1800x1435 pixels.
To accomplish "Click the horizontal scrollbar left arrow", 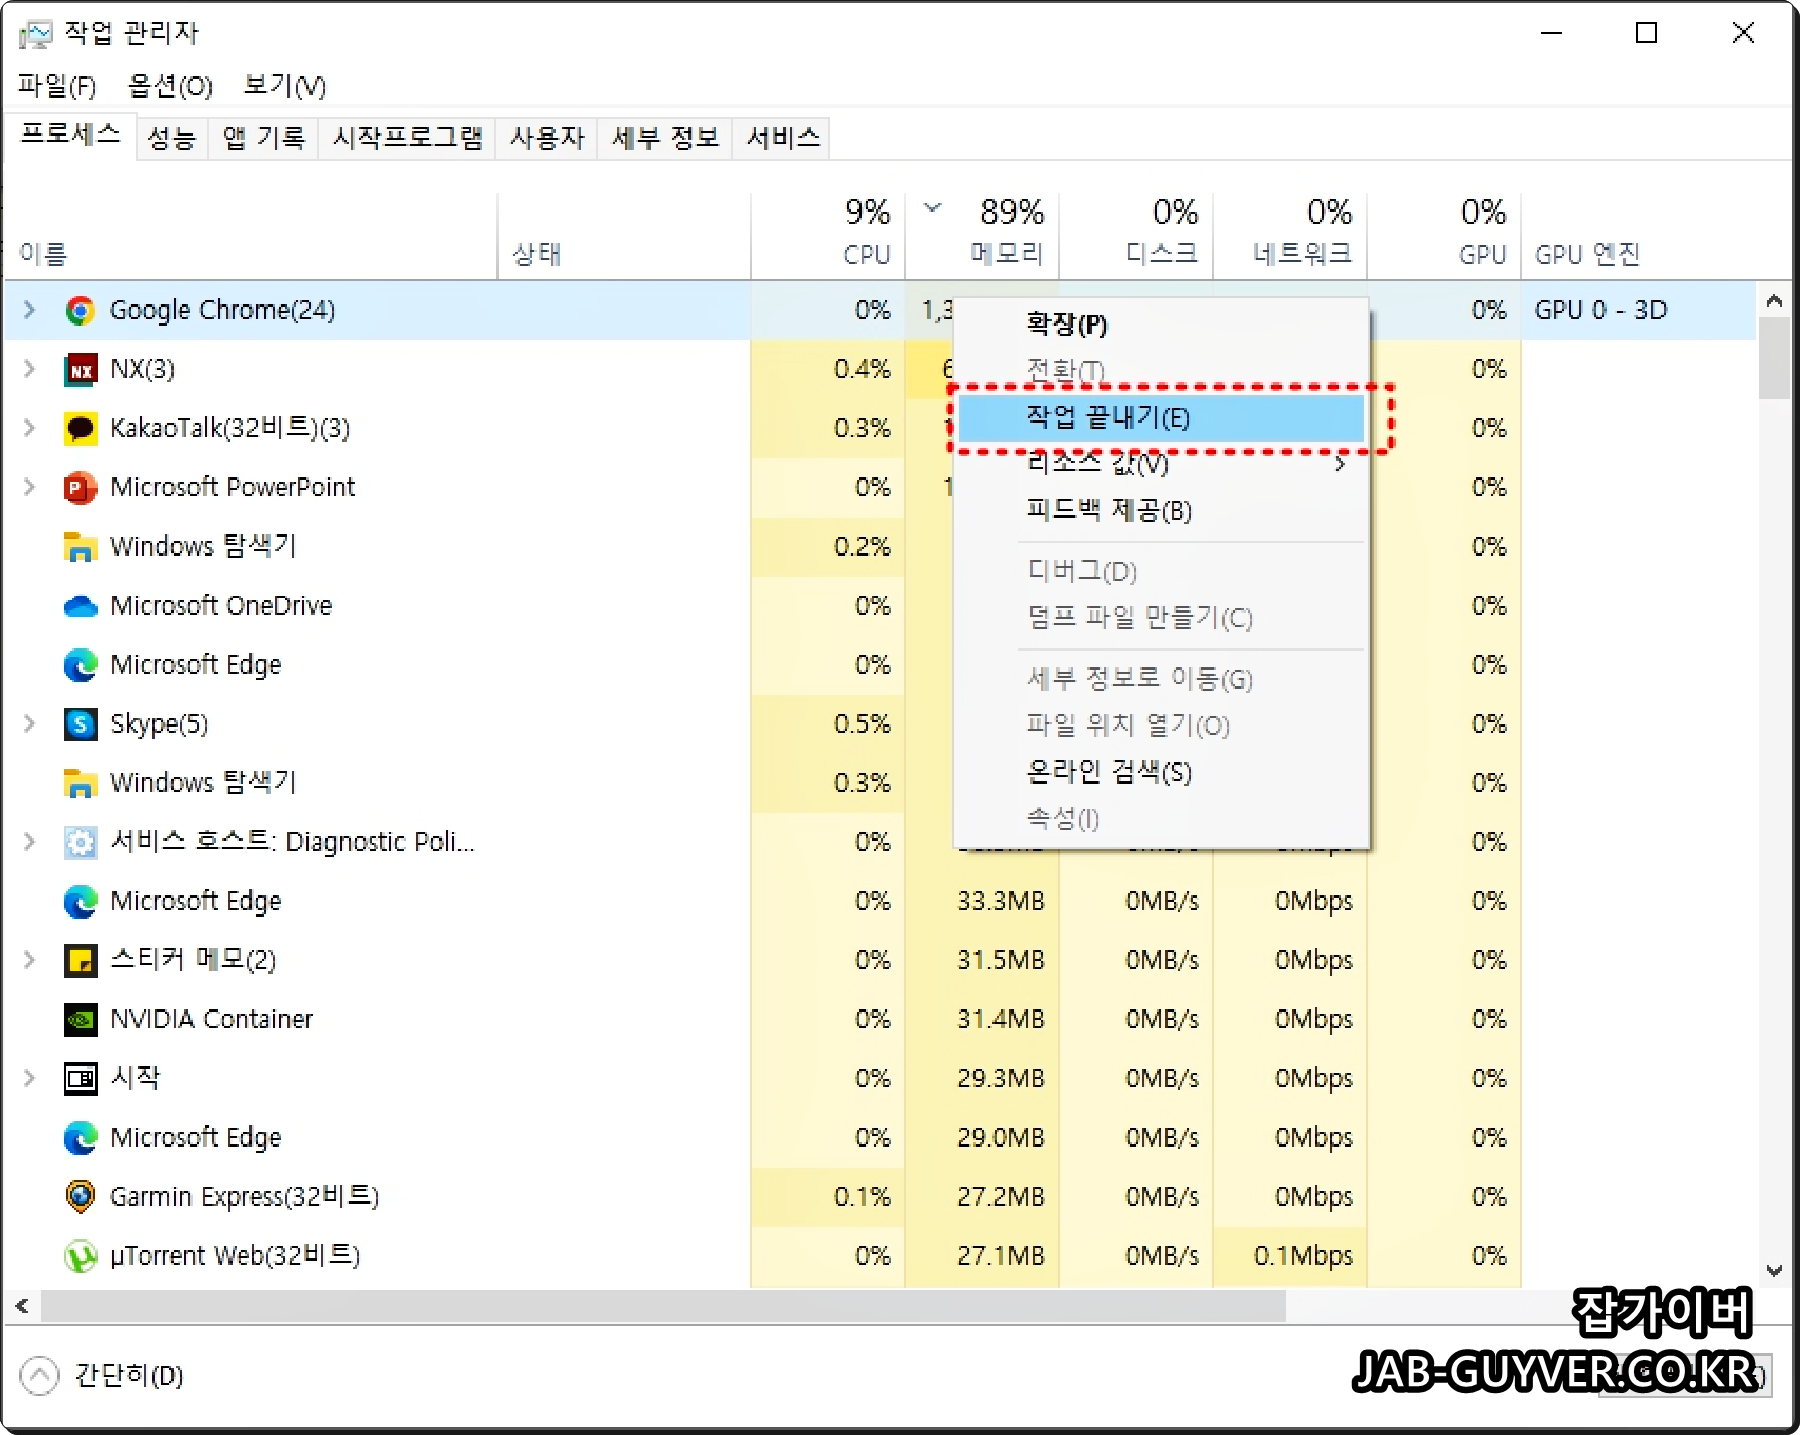I will 22,1306.
